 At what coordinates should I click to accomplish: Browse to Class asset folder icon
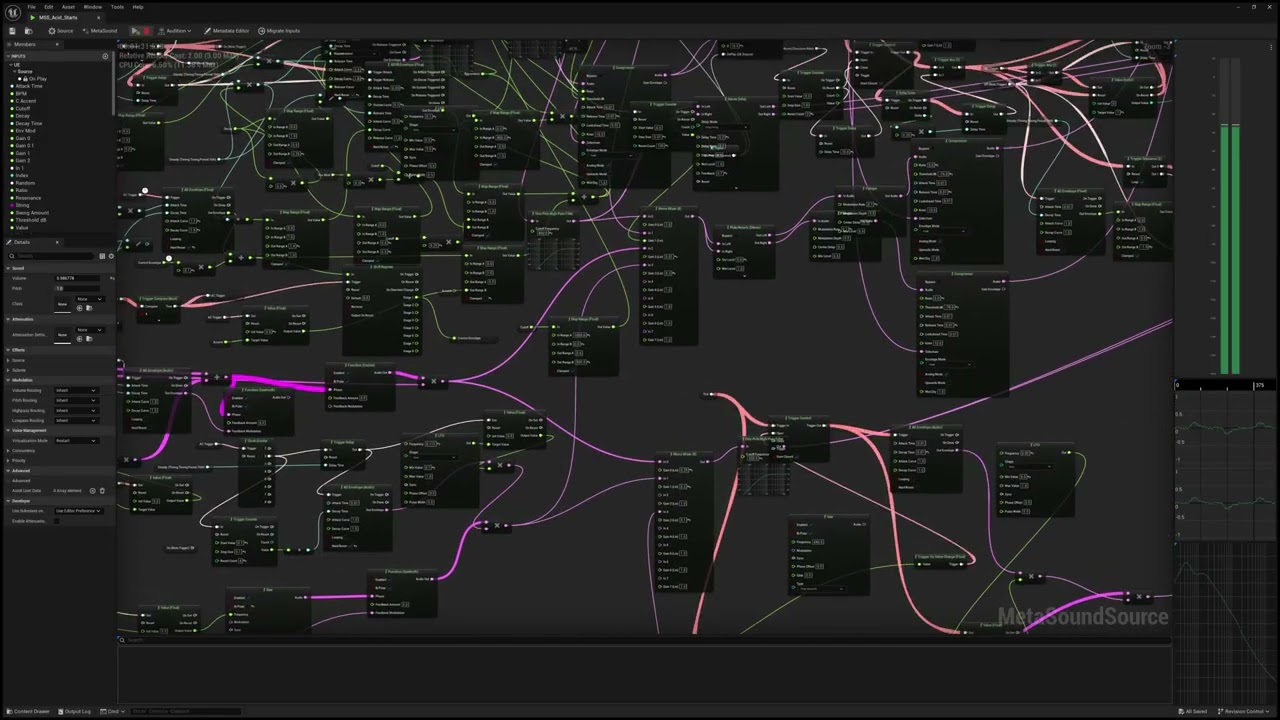coord(89,308)
